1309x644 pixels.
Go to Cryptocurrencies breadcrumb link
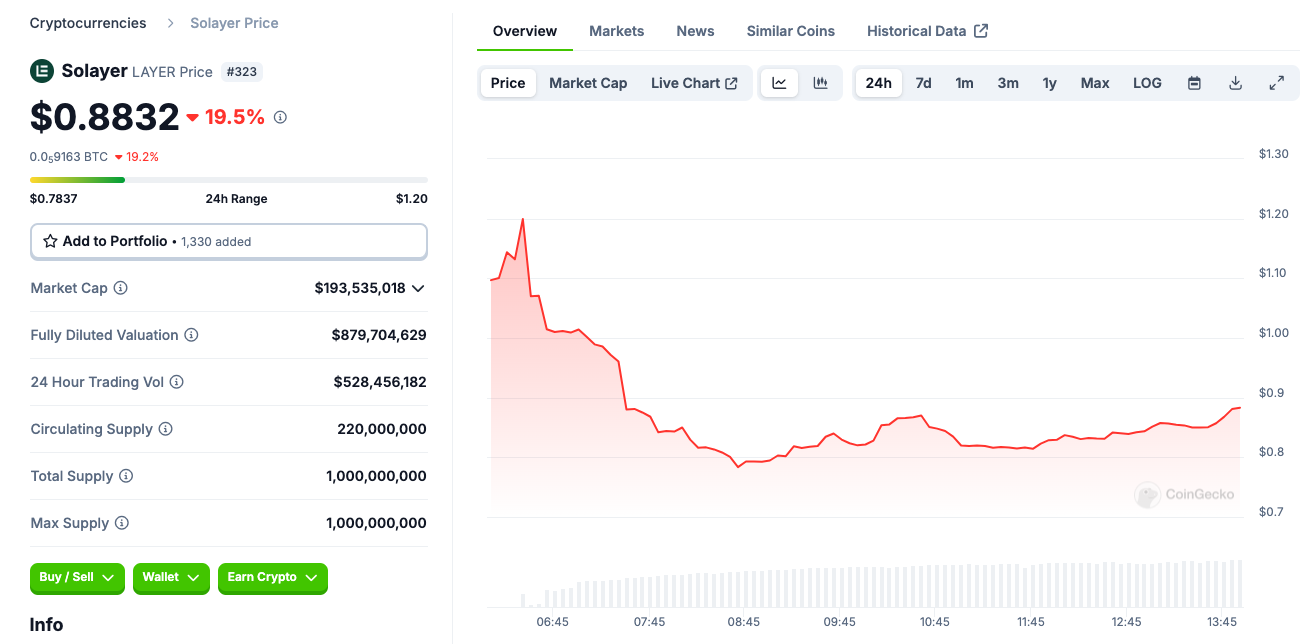88,23
